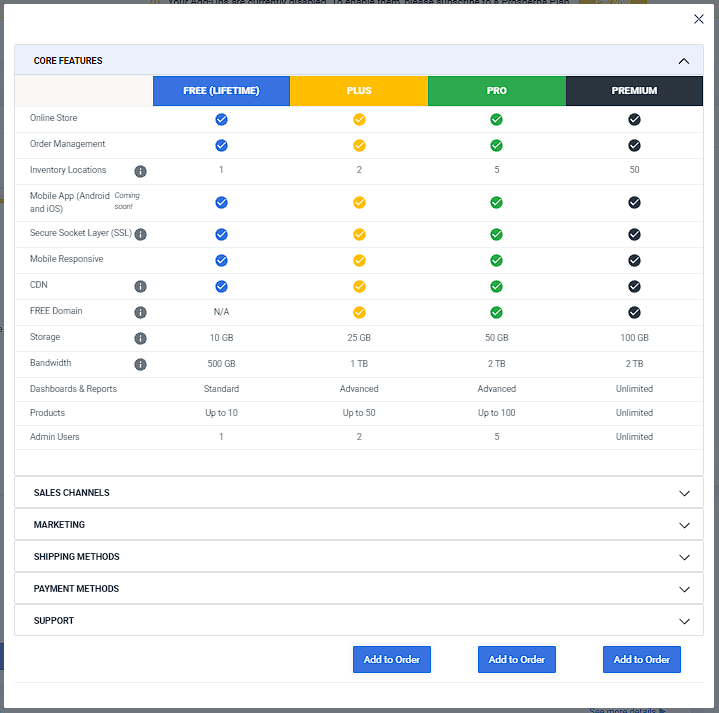Add the Plus plan to order
This screenshot has width=719, height=713.
click(392, 660)
